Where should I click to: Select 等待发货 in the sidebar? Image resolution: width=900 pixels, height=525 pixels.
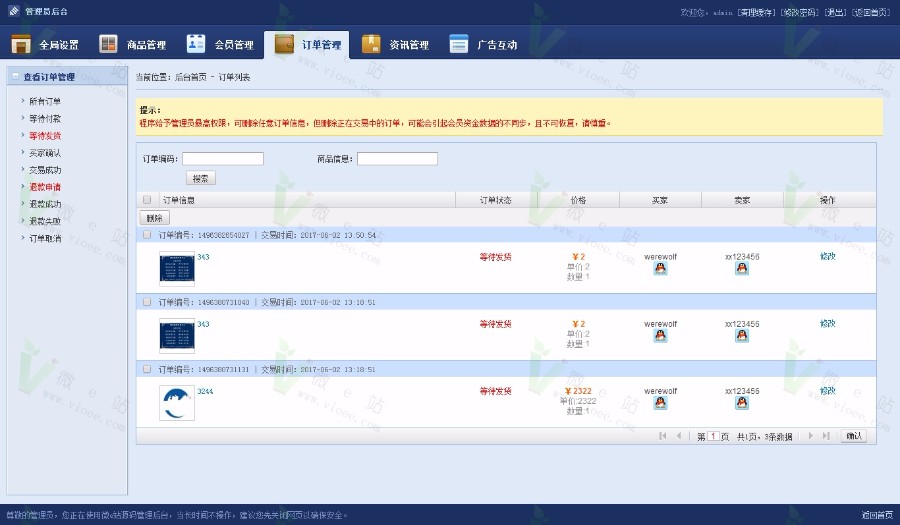click(x=45, y=136)
